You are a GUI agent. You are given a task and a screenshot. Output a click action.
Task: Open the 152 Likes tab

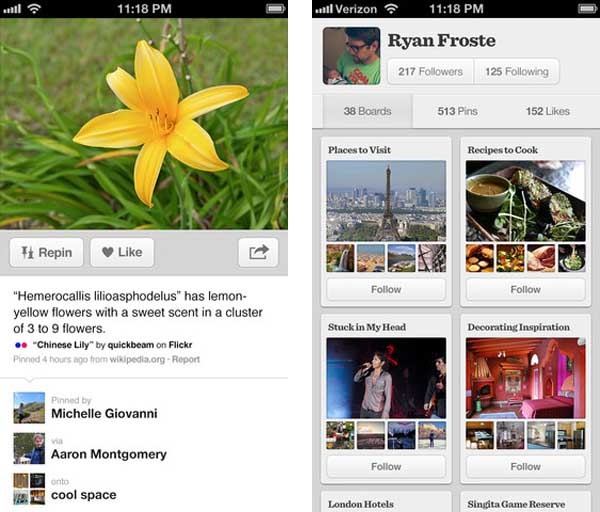[x=547, y=112]
